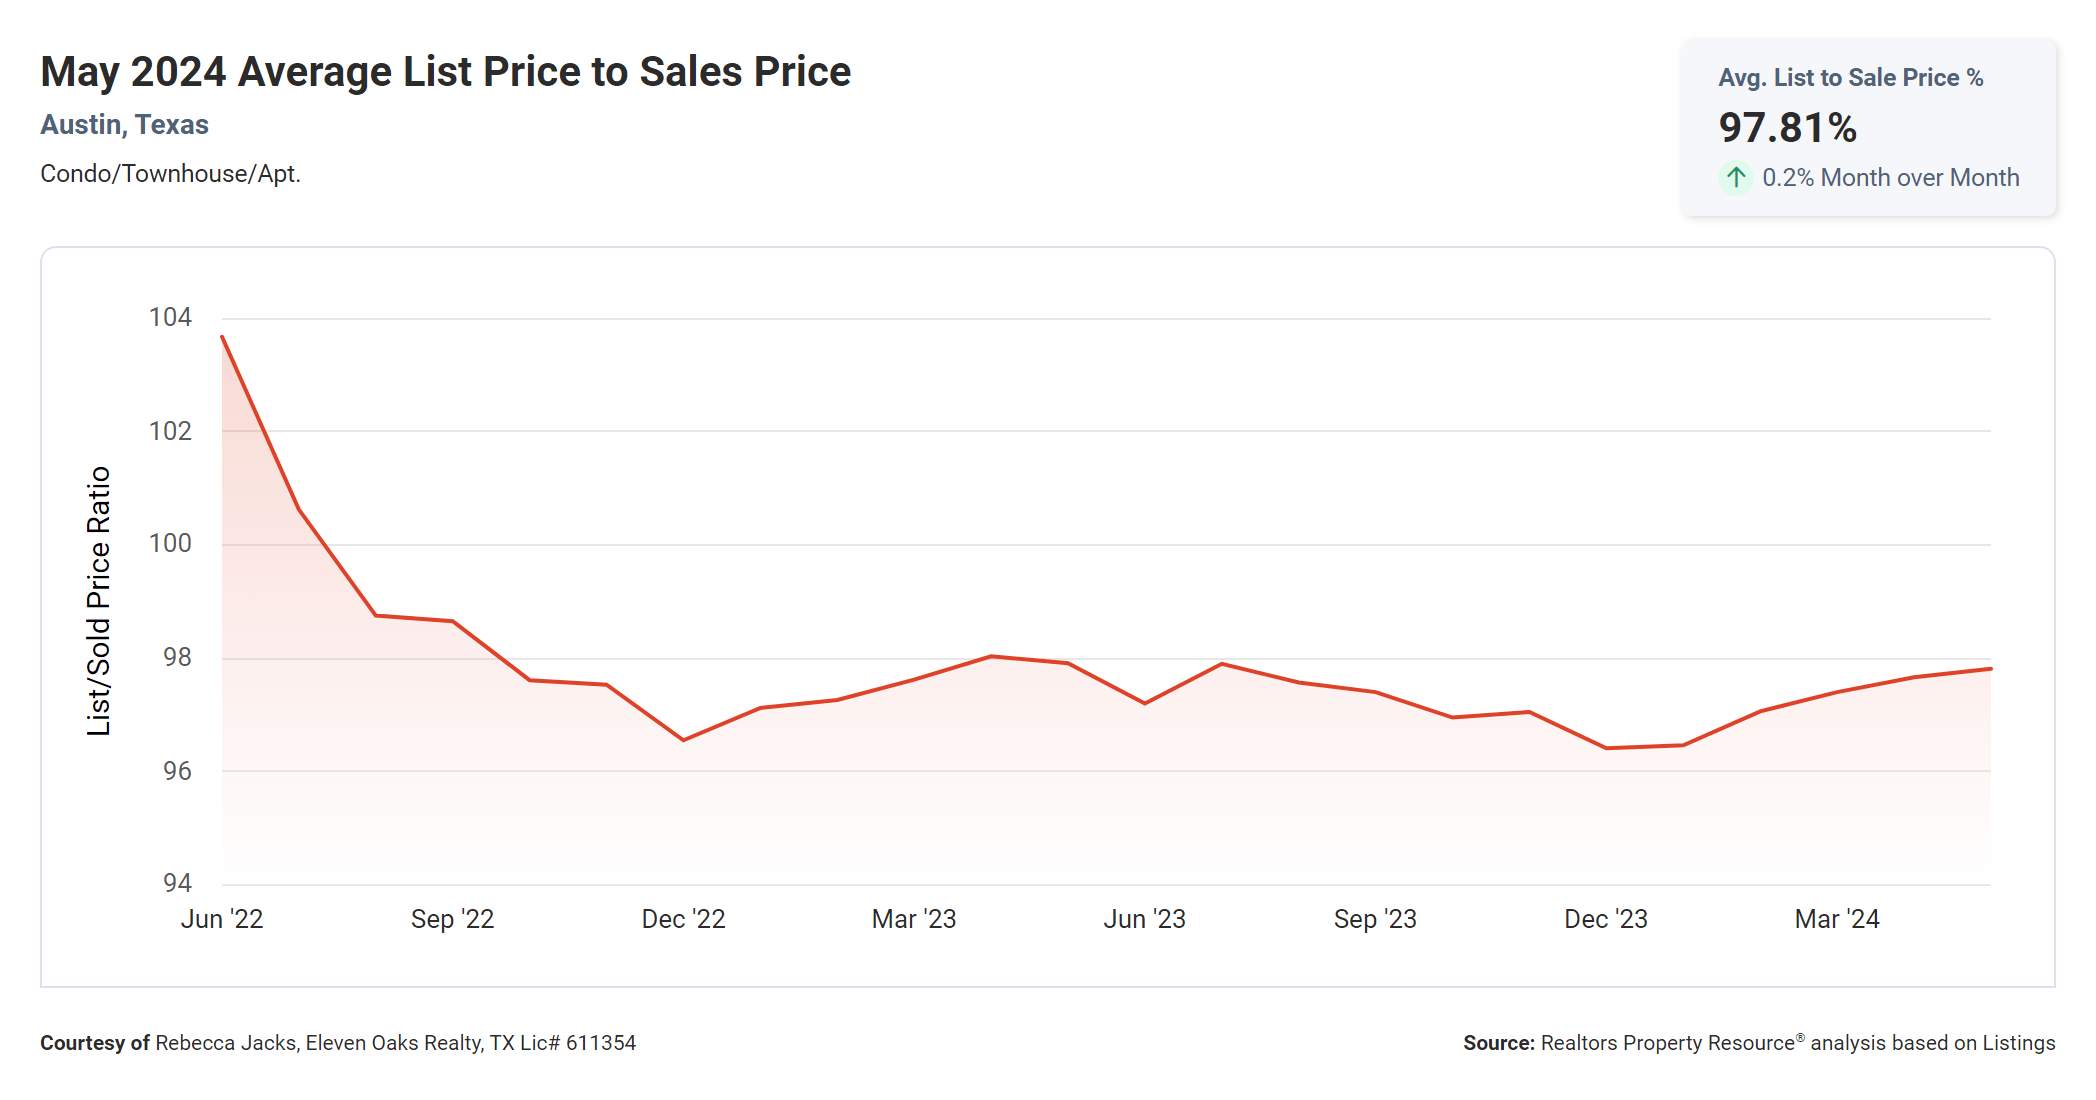Screen dimensions: 2096x1100
Task: Select the "Avg. List to Sale Price %" heading
Action: point(1850,78)
